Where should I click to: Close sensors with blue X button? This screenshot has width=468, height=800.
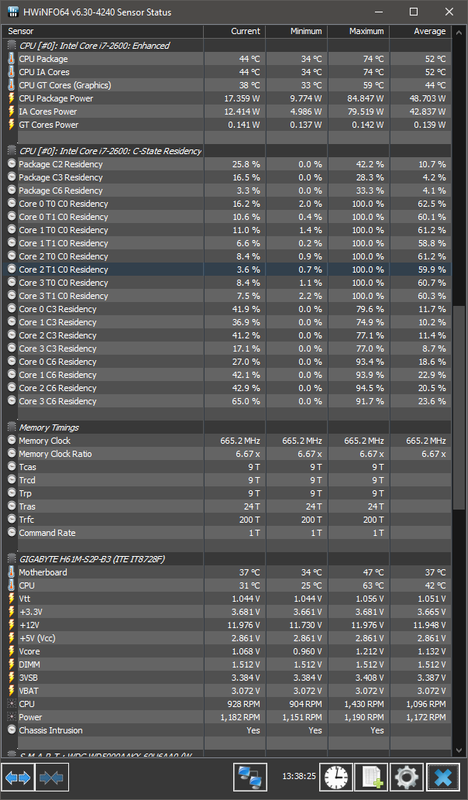click(x=442, y=778)
